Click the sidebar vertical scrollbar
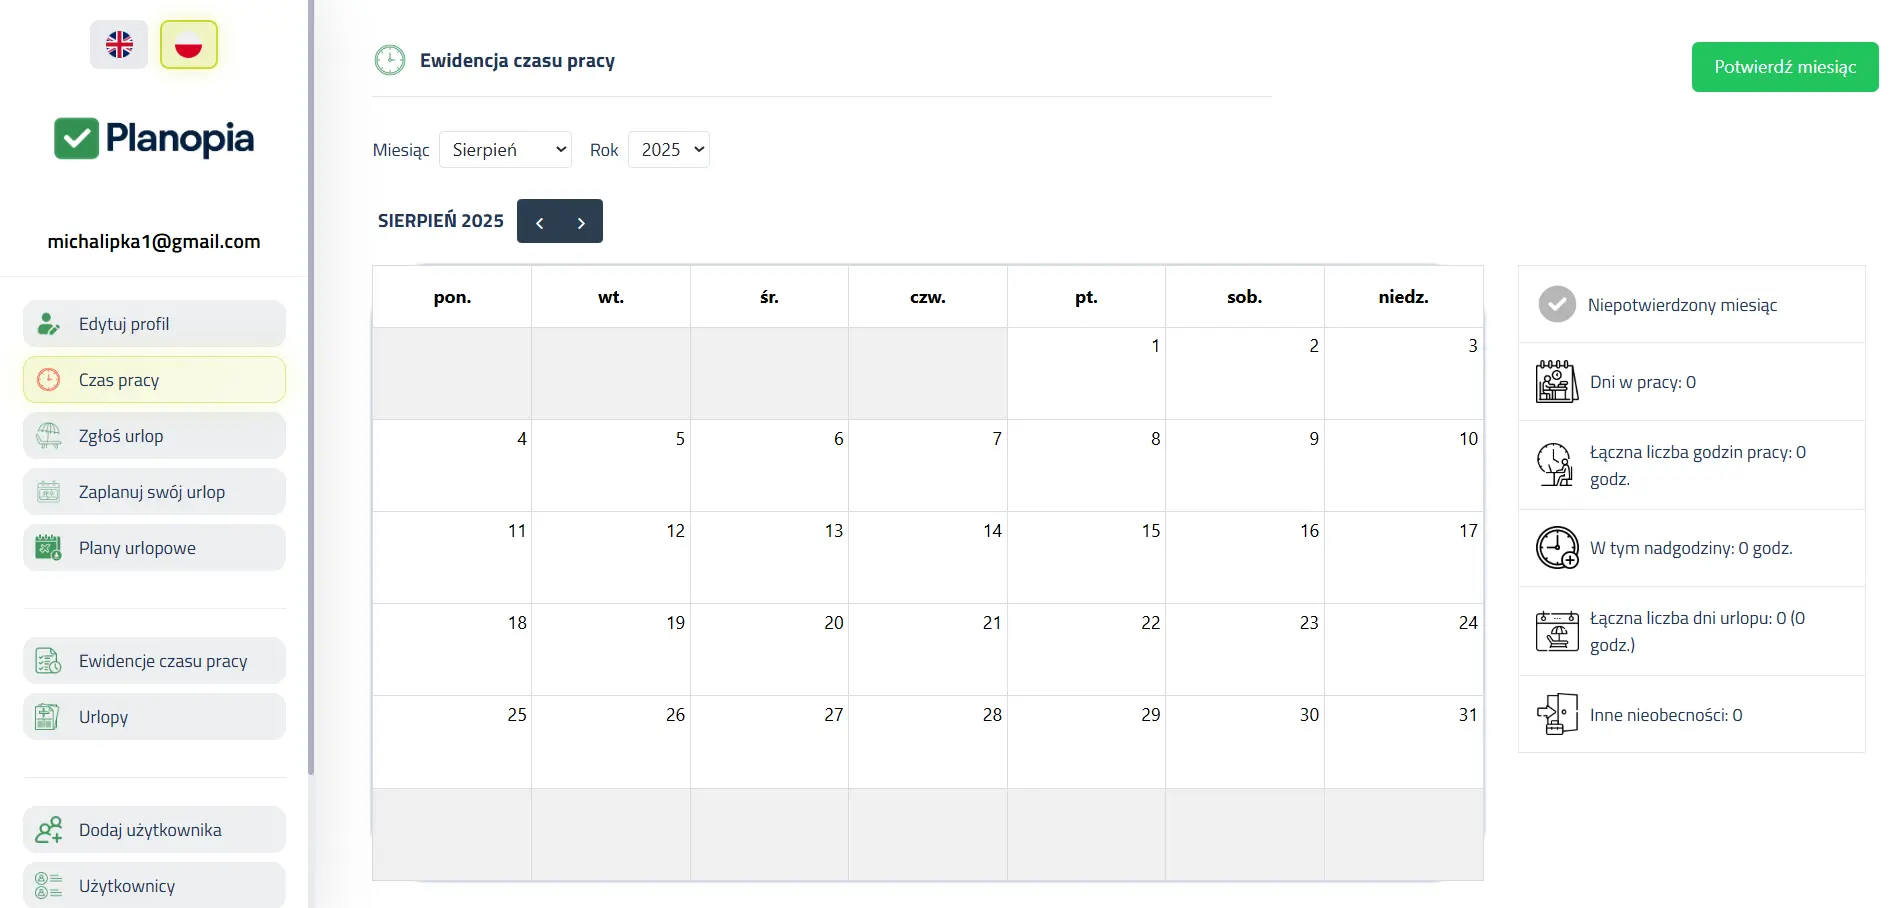This screenshot has height=908, width=1896. pyautogui.click(x=311, y=400)
